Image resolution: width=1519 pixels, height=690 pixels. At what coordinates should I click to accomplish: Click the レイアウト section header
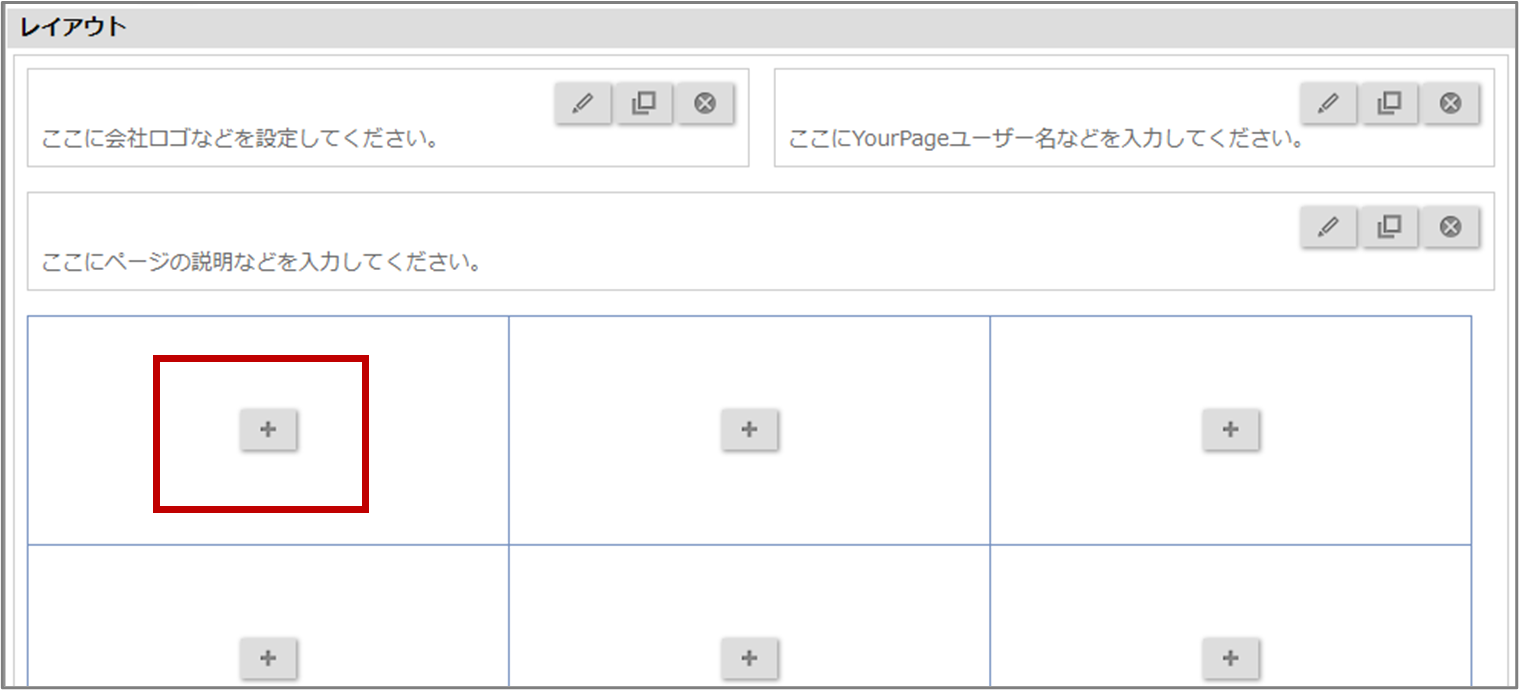(759, 27)
